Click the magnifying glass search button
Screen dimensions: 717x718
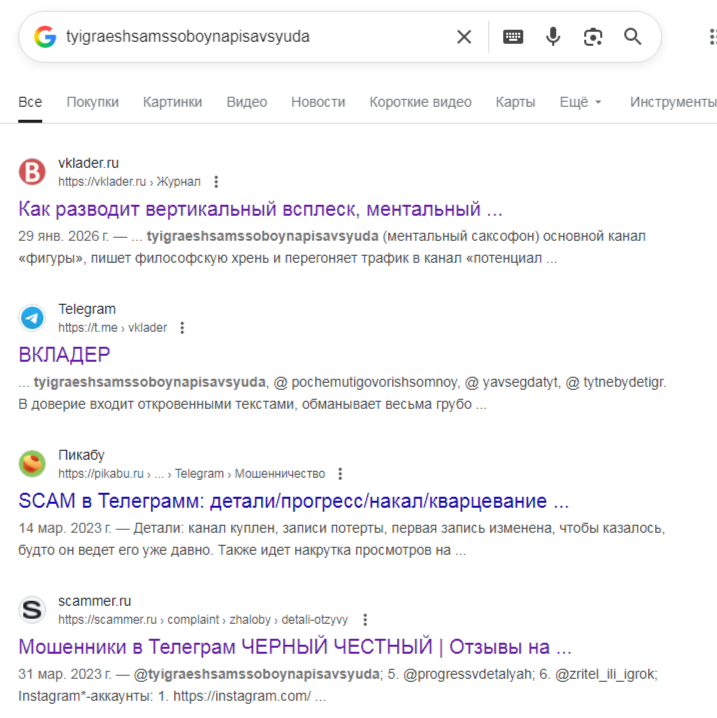click(x=633, y=37)
